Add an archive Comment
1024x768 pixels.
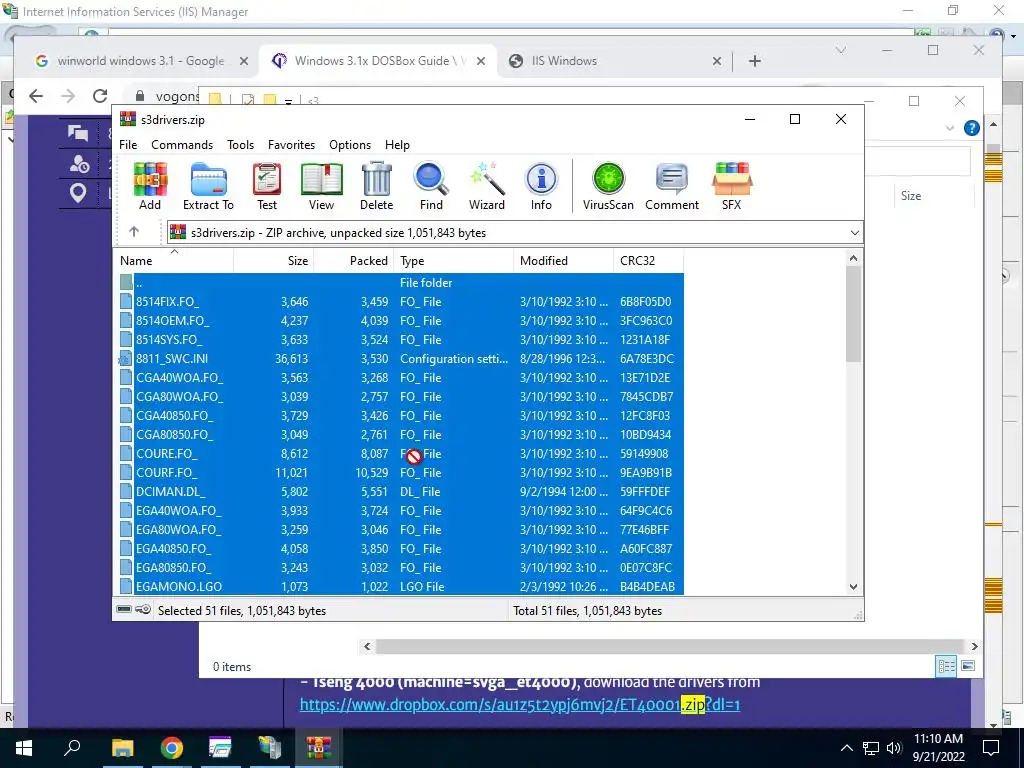pyautogui.click(x=672, y=186)
